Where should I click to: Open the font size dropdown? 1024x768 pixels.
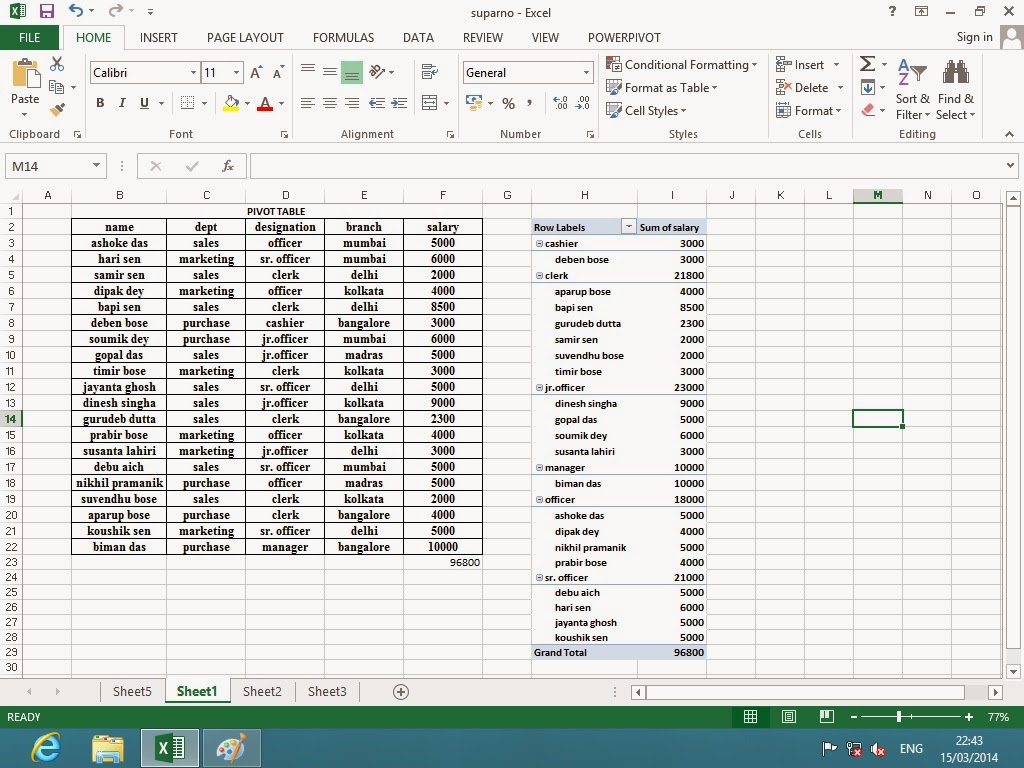click(236, 72)
